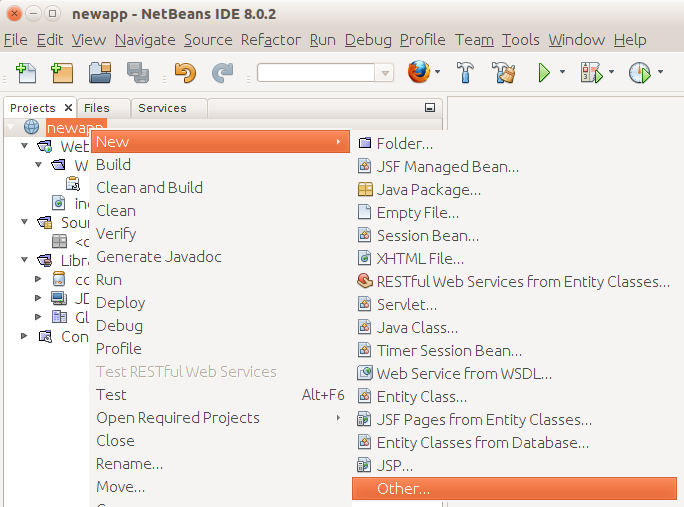Viewport: 684px width, 507px height.
Task: Minimize the Projects panel window group
Action: 430,108
